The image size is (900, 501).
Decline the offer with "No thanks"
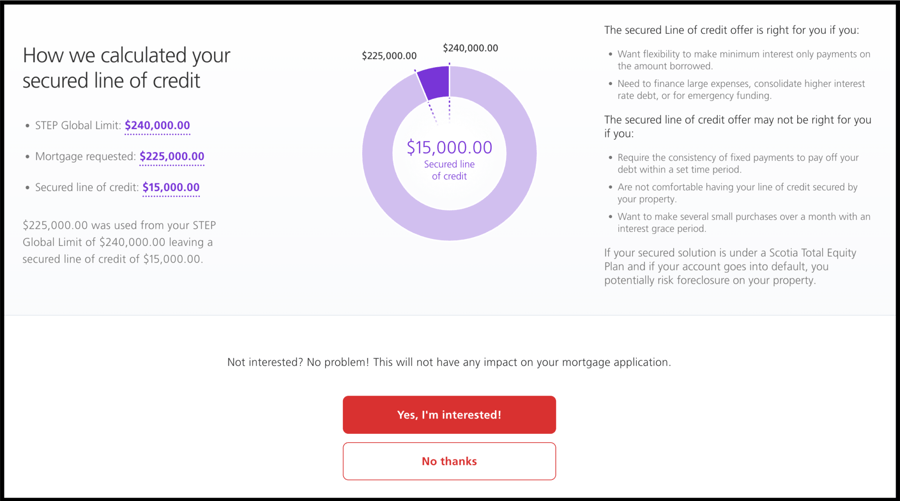pos(449,461)
